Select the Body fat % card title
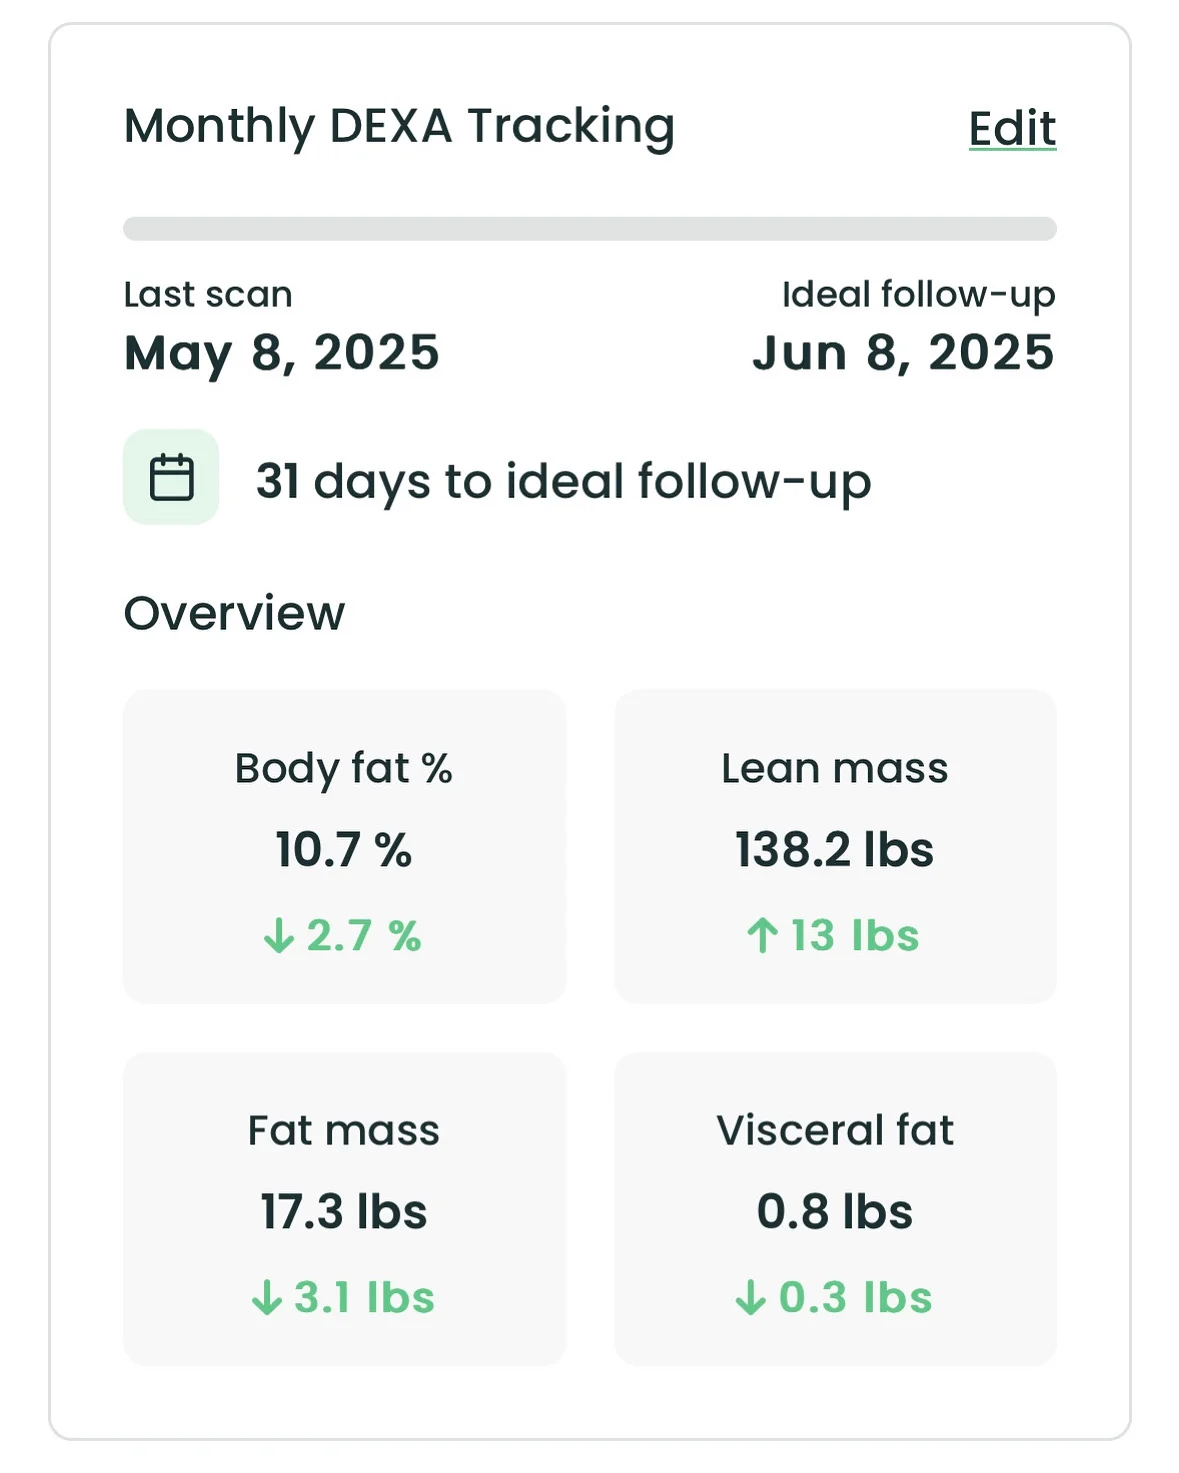Screen dimensions: 1179x1473 click(x=343, y=768)
